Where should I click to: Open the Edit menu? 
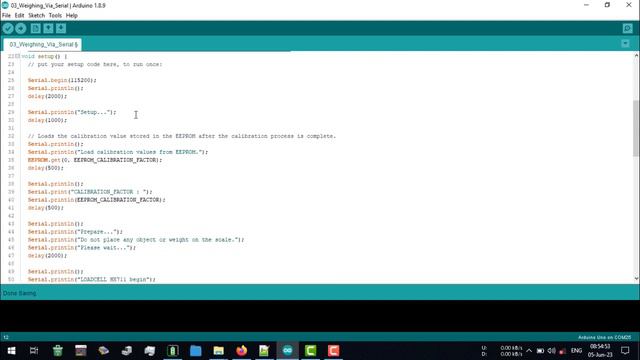pos(19,16)
